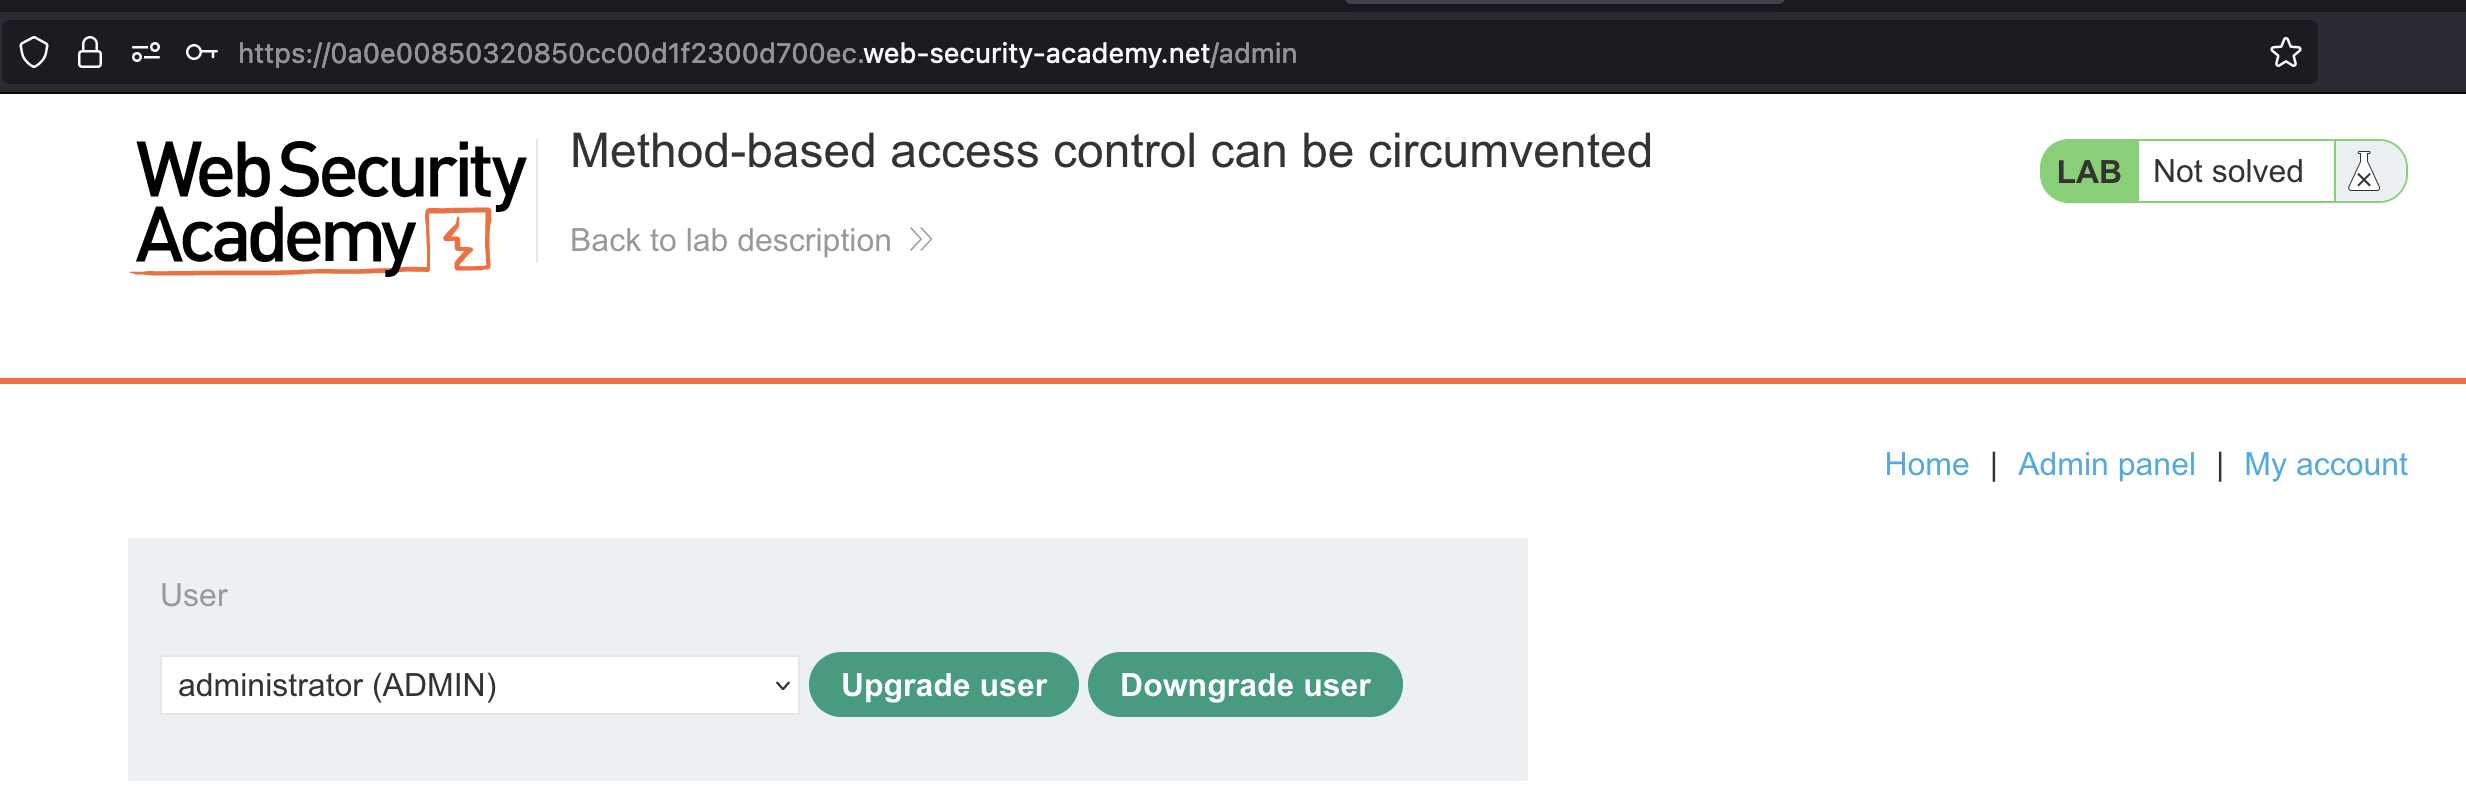The width and height of the screenshot is (2466, 808).
Task: Open the My account link
Action: [x=2325, y=464]
